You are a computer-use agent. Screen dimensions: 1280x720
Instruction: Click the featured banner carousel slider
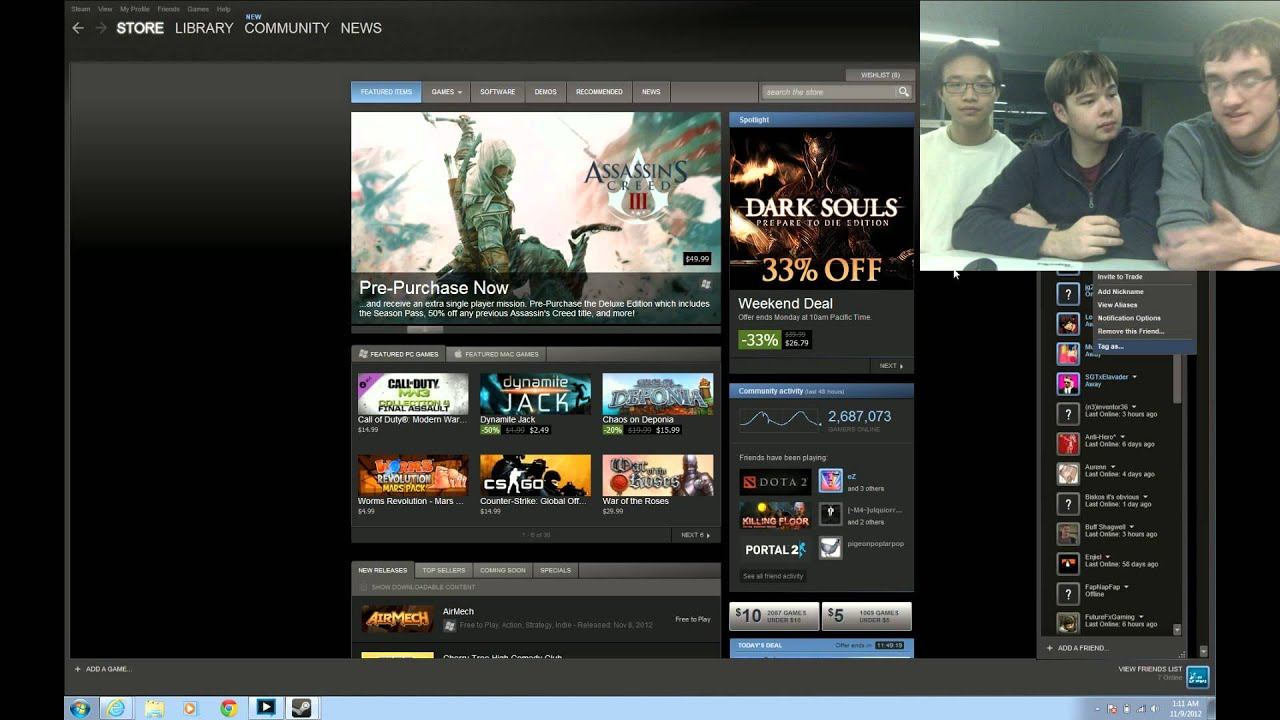(425, 329)
